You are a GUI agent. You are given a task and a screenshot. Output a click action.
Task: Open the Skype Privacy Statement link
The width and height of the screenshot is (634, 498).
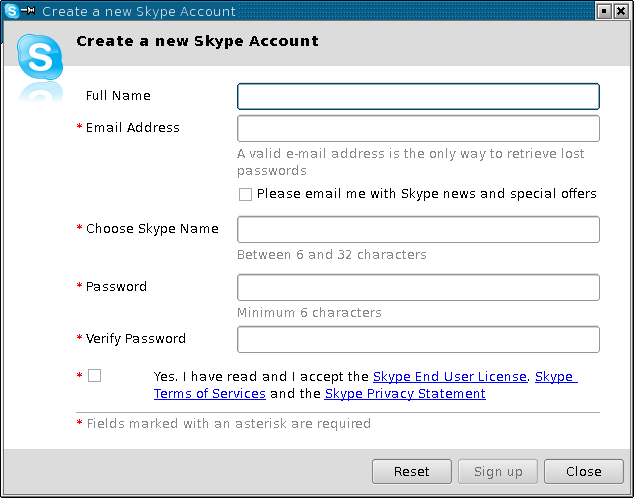[x=405, y=394]
